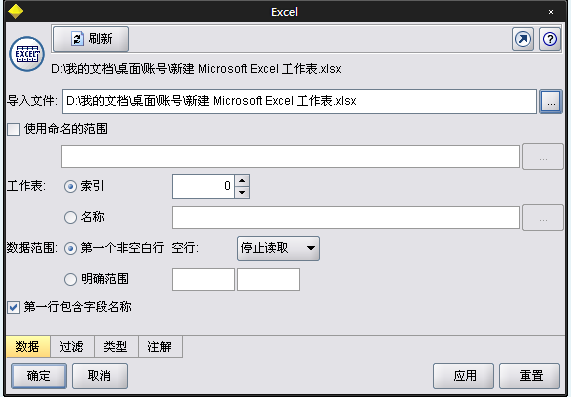Select 第一个非空白行 radio button
The image size is (571, 397).
coord(70,248)
